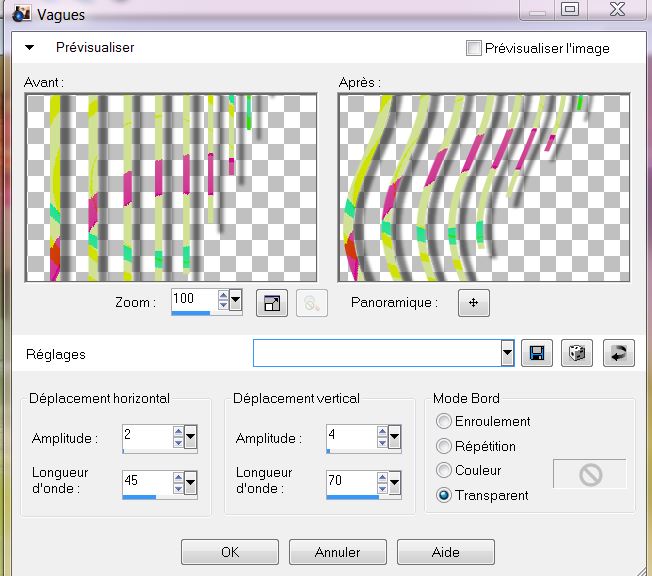Viewport: 652px width, 576px height.
Task: Open the Zoom value dropdown arrow
Action: pyautogui.click(x=236, y=299)
